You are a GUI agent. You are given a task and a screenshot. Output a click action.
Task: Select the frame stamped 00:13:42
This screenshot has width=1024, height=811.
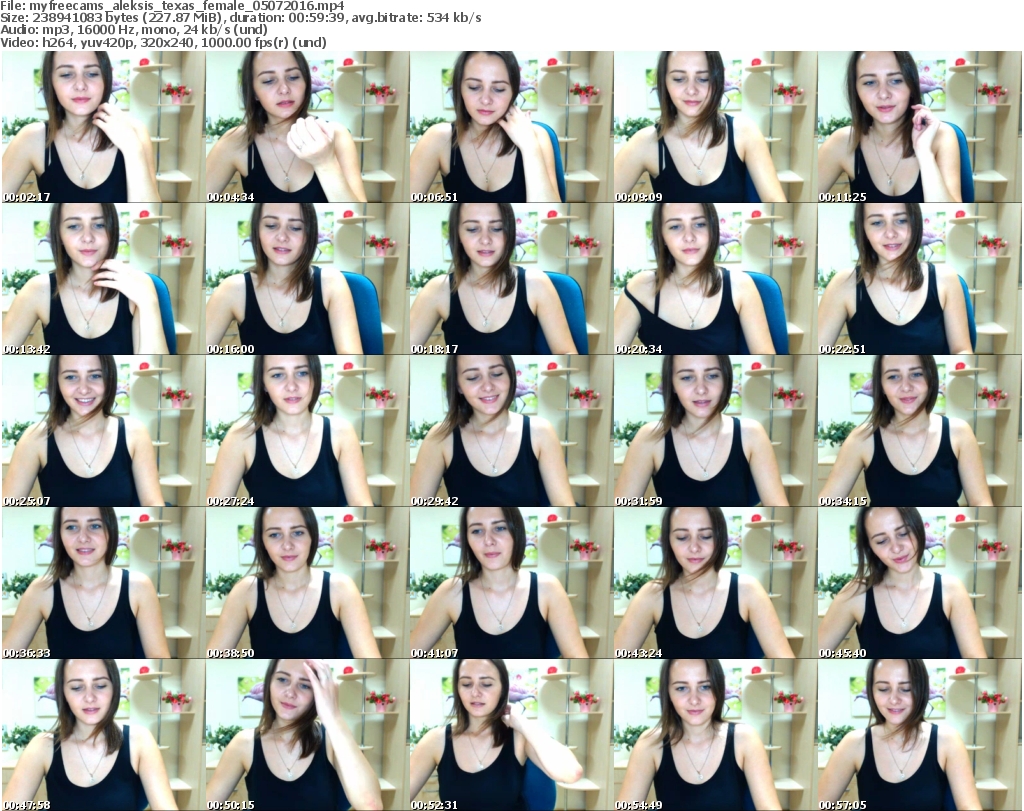103,279
